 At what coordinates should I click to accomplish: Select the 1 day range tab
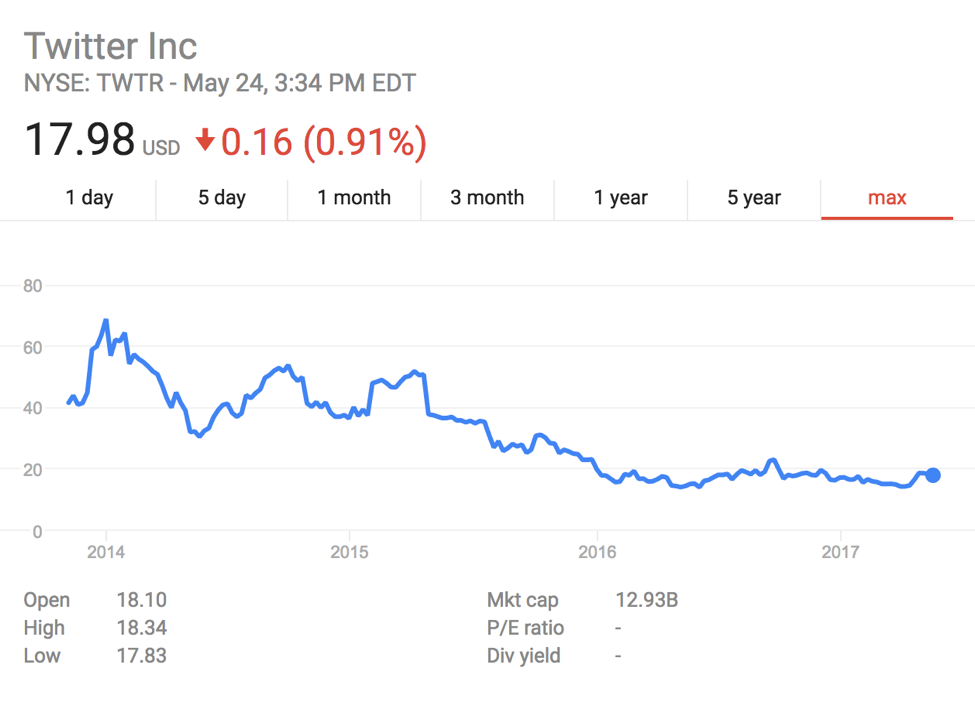click(x=89, y=198)
